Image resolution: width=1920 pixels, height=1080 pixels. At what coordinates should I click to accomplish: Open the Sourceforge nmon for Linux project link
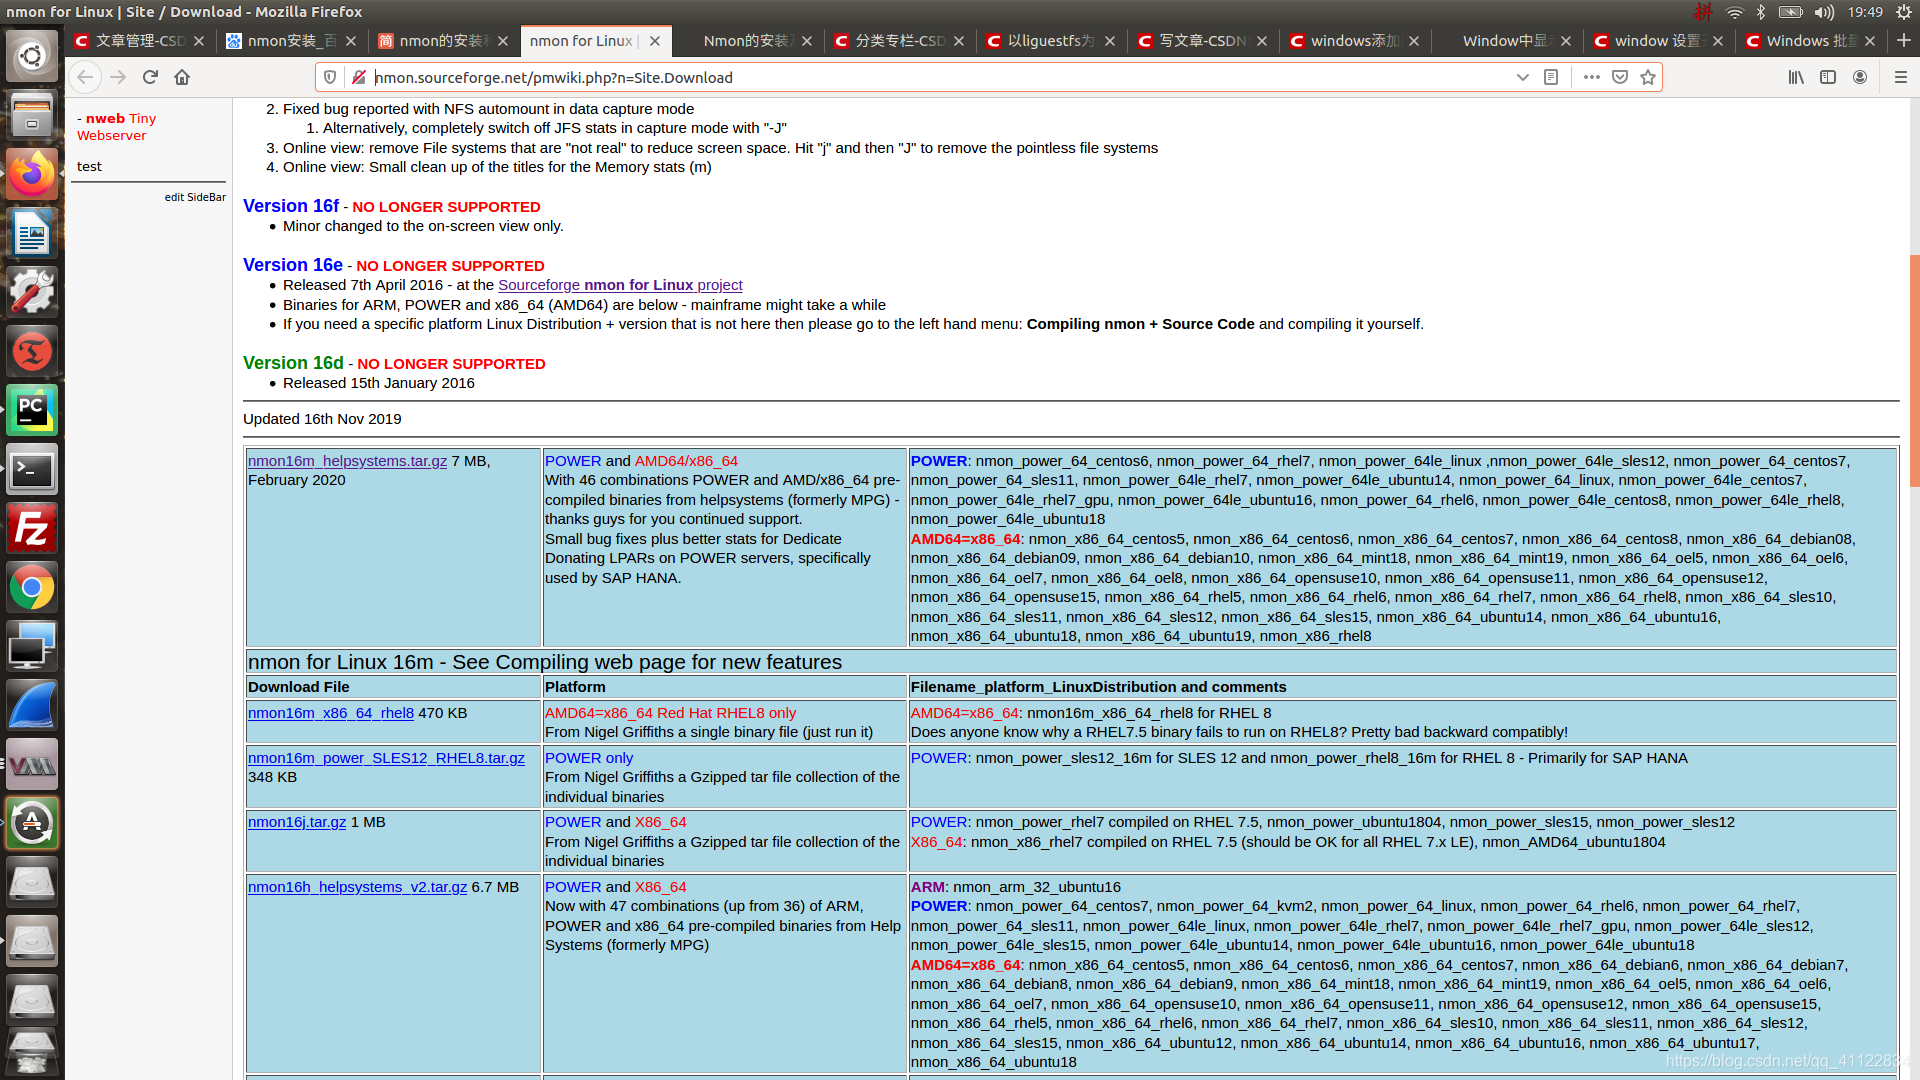point(620,285)
